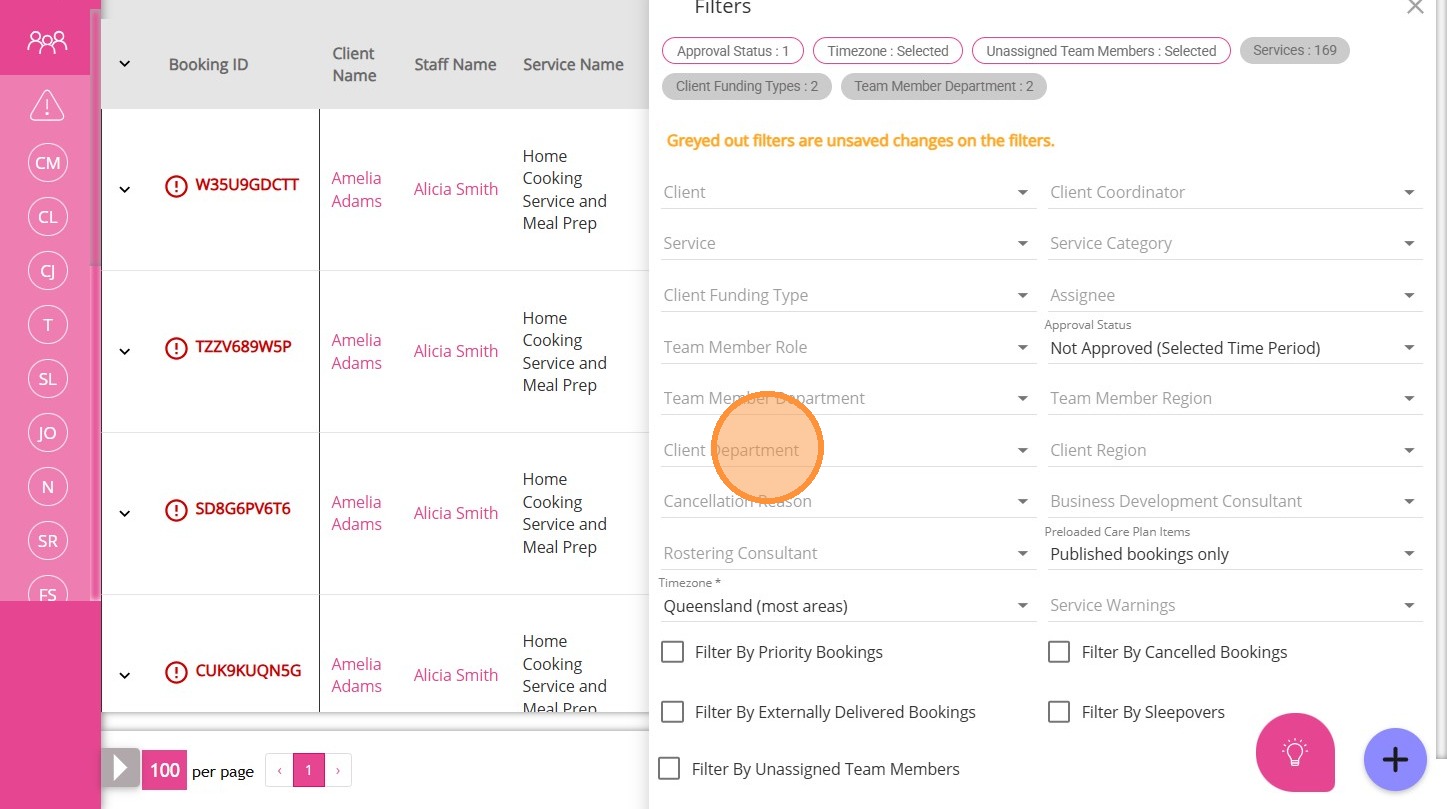
Task: Check Filter By Sleepovers option
Action: (x=1059, y=712)
